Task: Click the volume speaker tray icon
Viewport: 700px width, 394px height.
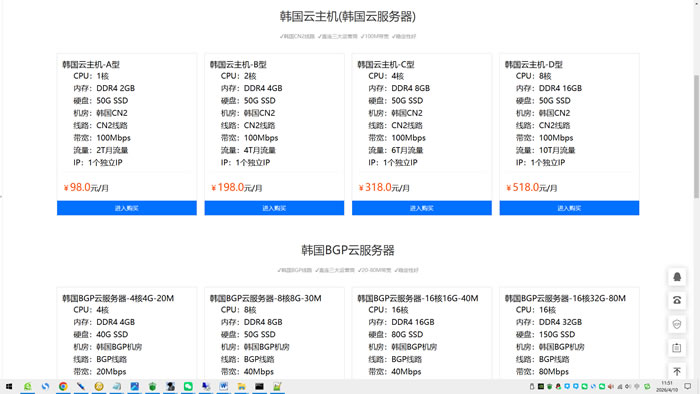Action: [628, 386]
